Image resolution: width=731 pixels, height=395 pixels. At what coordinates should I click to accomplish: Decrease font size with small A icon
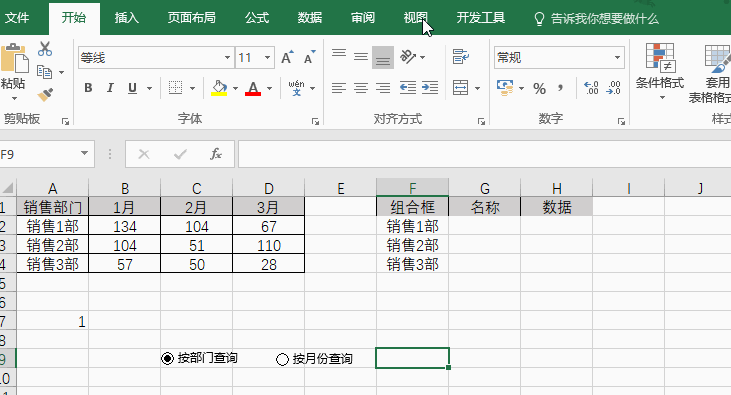coord(310,57)
